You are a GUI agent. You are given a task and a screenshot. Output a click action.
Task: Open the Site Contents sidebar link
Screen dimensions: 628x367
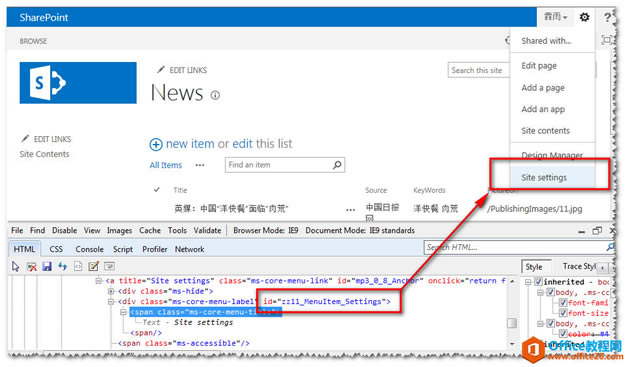click(x=44, y=154)
